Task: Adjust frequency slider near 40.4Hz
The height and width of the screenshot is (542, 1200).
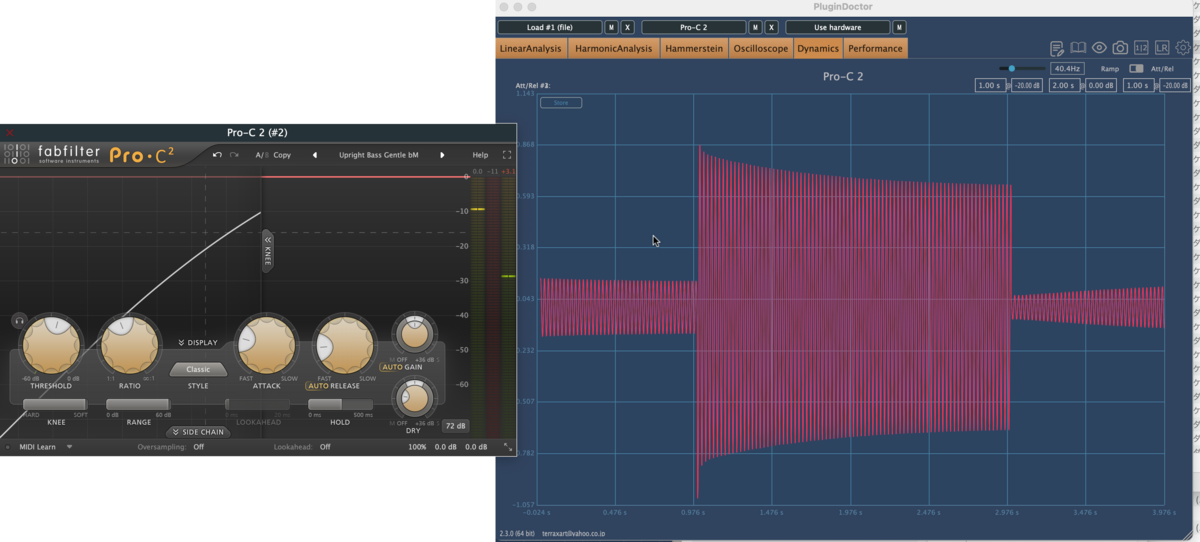Action: 1020,69
